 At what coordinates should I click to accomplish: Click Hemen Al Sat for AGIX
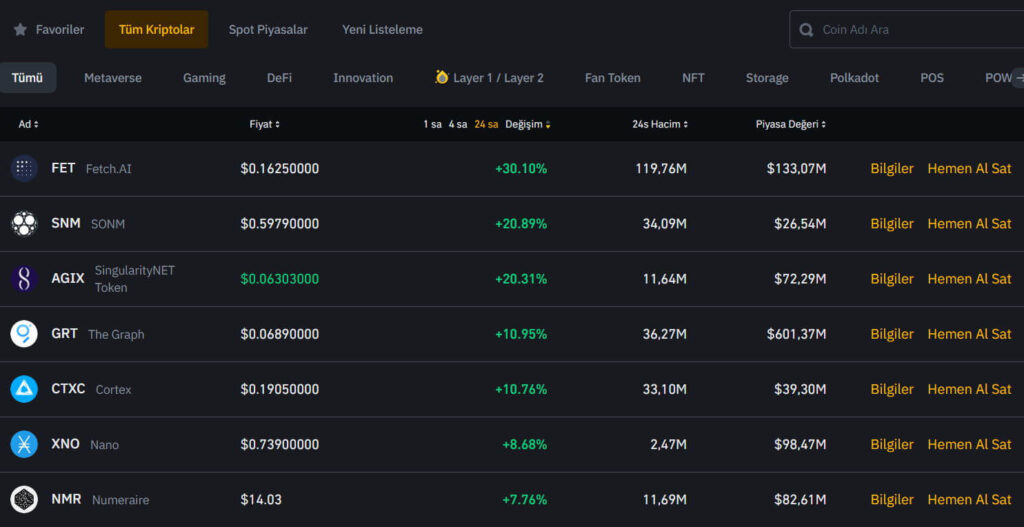(969, 279)
